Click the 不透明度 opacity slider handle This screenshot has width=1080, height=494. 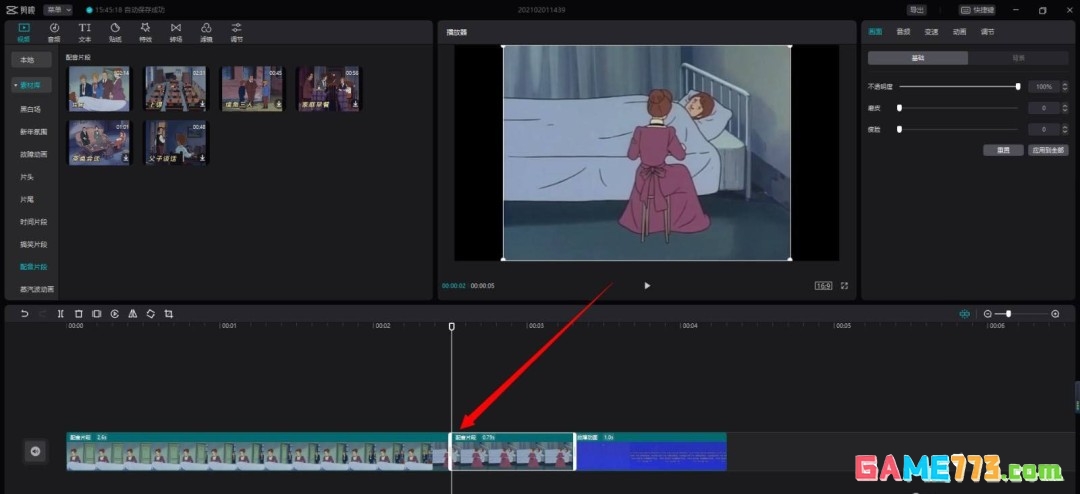coord(1018,86)
